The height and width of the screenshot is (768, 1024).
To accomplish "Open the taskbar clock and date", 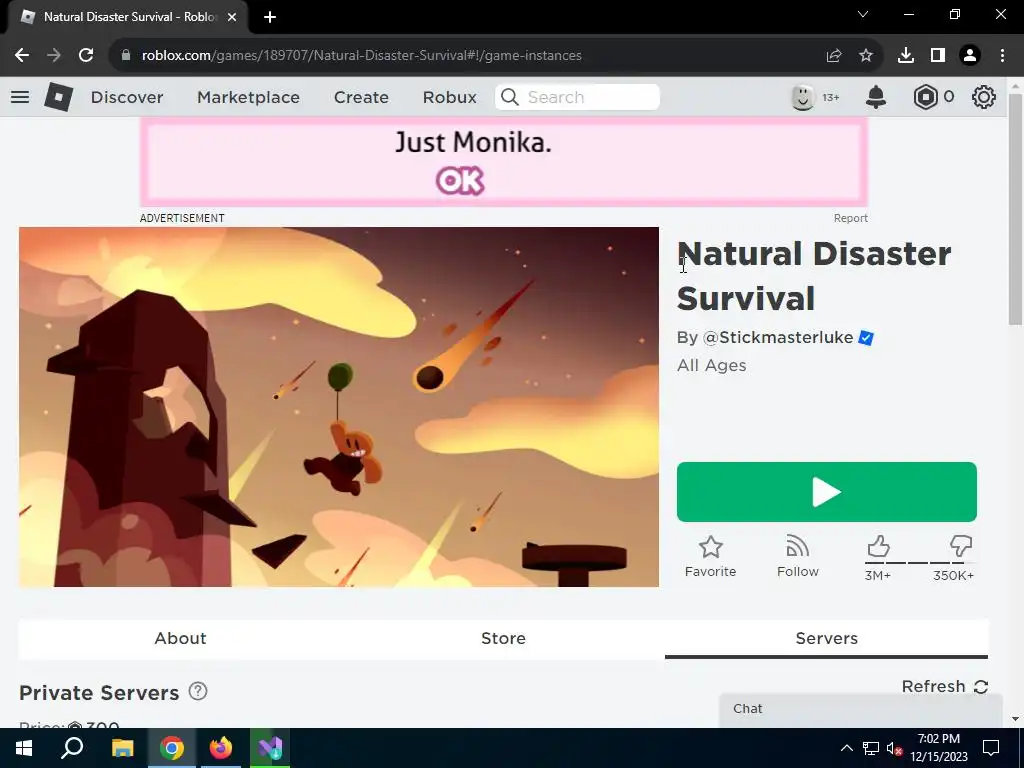I will (x=939, y=748).
